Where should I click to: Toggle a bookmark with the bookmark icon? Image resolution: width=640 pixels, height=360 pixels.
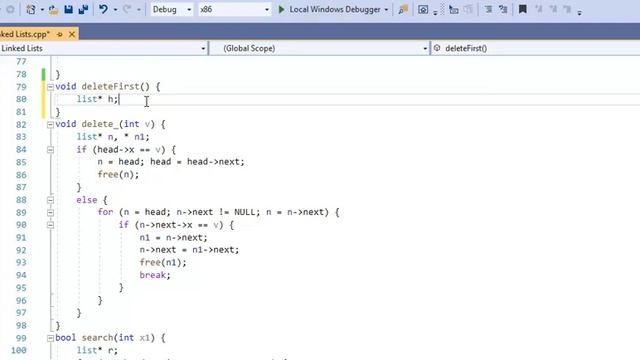(522, 9)
